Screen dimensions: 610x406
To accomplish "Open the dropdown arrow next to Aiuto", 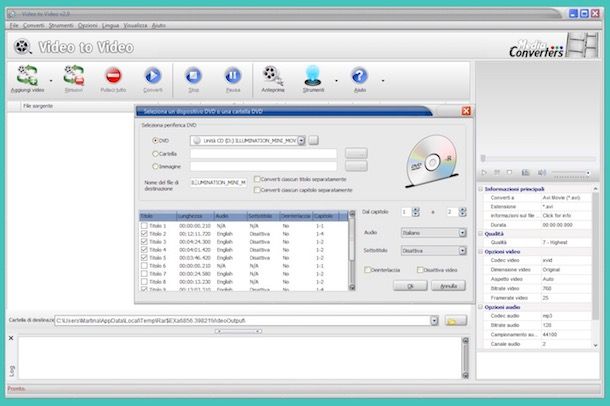I will 383,81.
